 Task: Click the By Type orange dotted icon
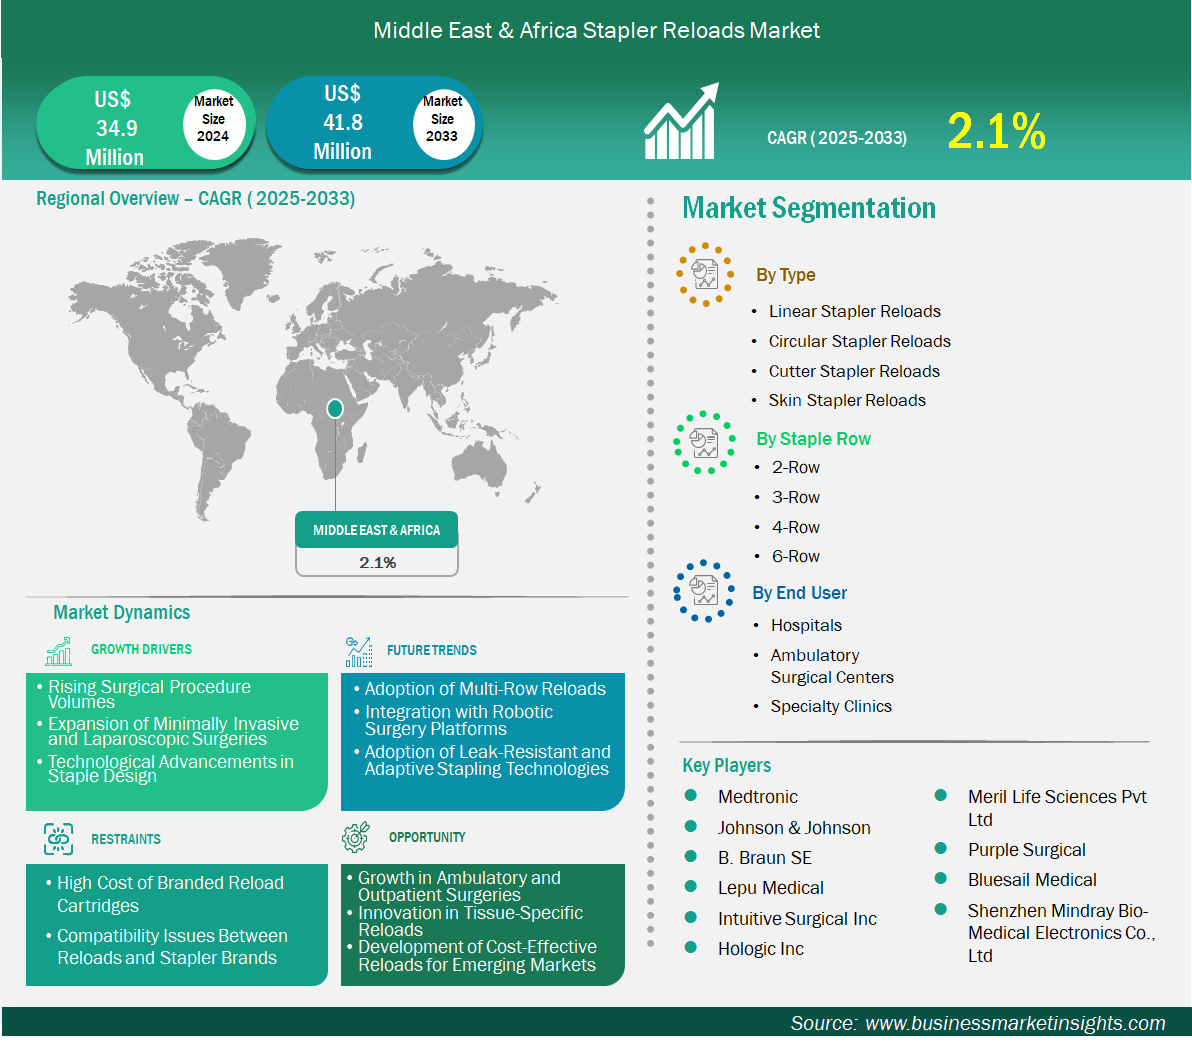[705, 274]
